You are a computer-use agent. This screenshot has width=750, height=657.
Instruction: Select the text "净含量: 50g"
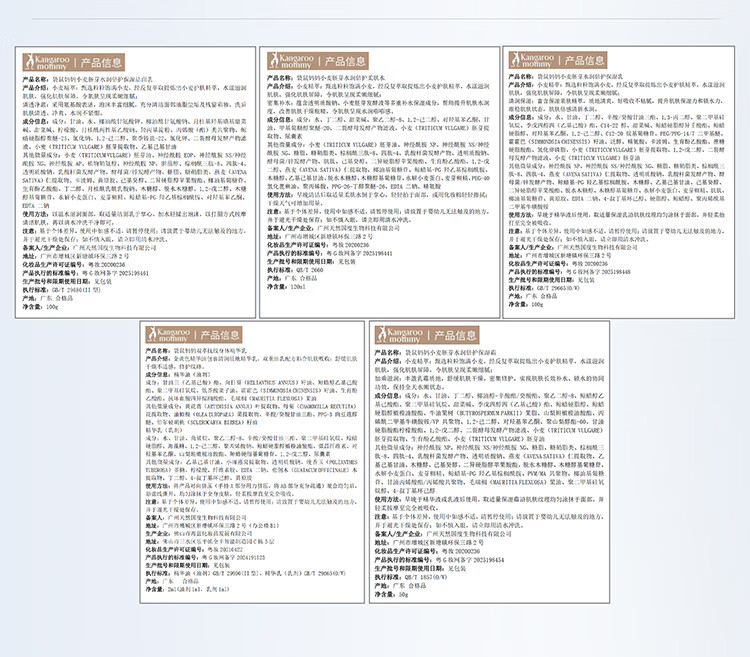pos(391,594)
